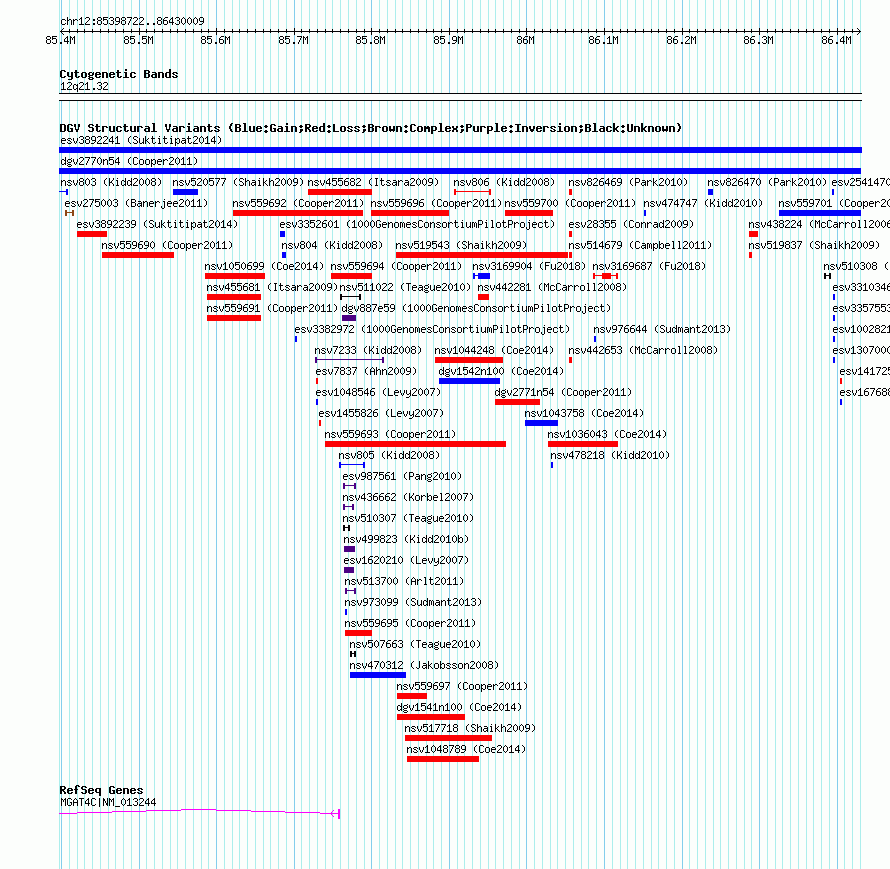The height and width of the screenshot is (869, 890).
Task: Click the MGAT4C|NM_013244 gene label
Action: click(108, 803)
